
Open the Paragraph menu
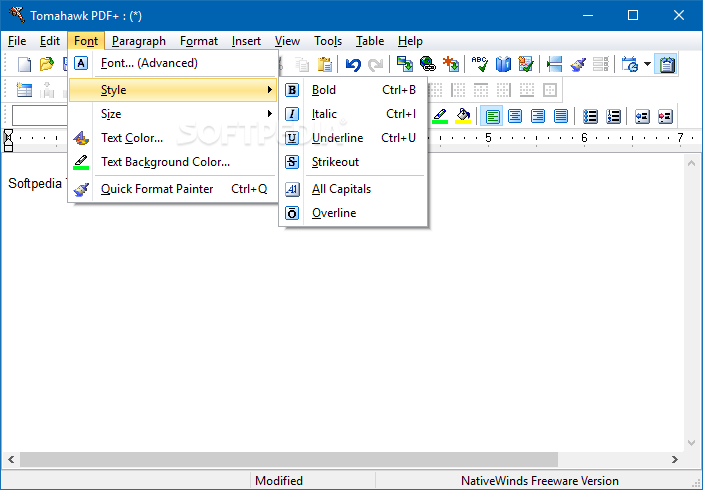139,41
